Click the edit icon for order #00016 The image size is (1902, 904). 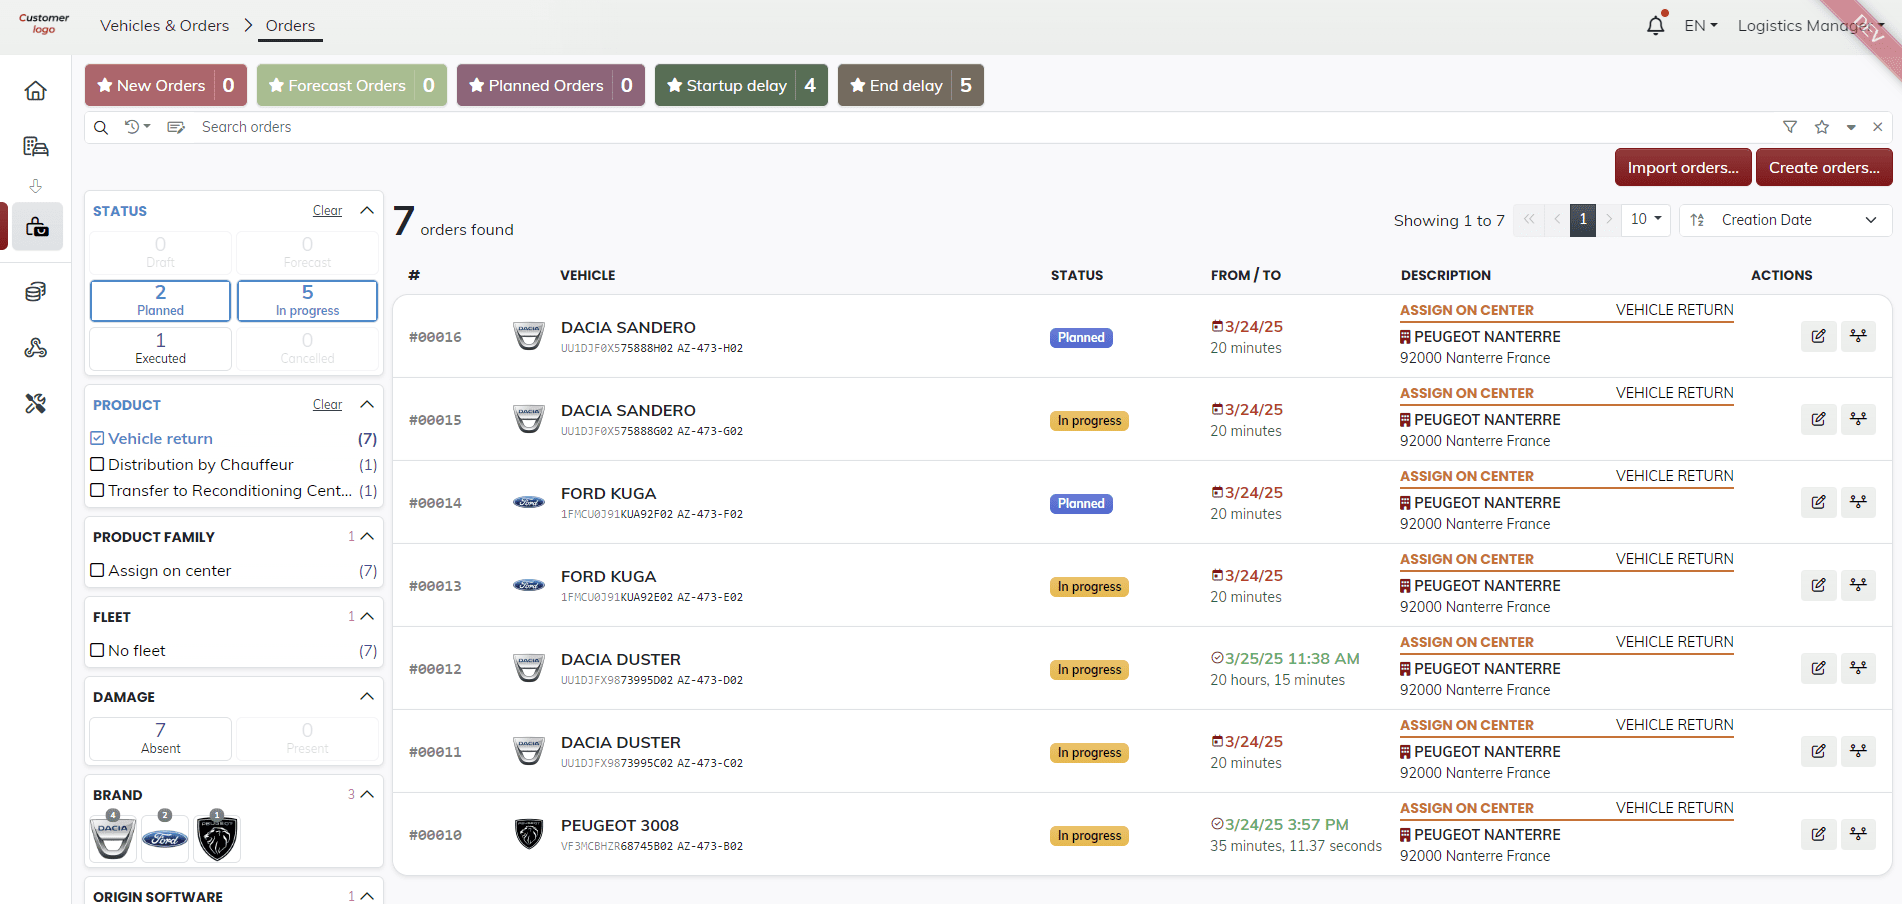1818,336
